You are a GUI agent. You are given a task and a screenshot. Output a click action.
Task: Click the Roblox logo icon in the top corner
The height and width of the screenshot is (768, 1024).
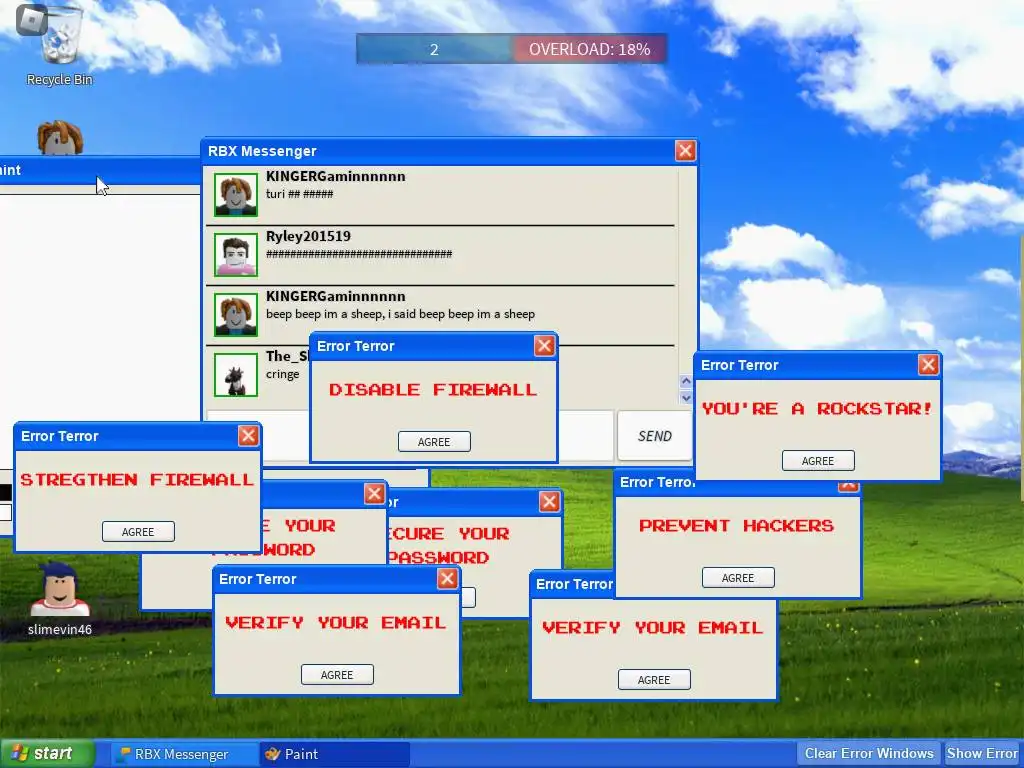click(31, 20)
